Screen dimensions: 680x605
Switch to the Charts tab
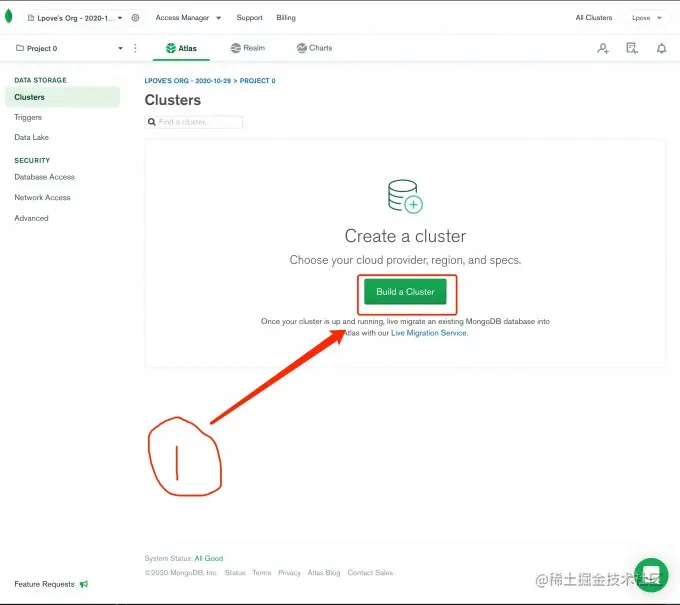314,48
